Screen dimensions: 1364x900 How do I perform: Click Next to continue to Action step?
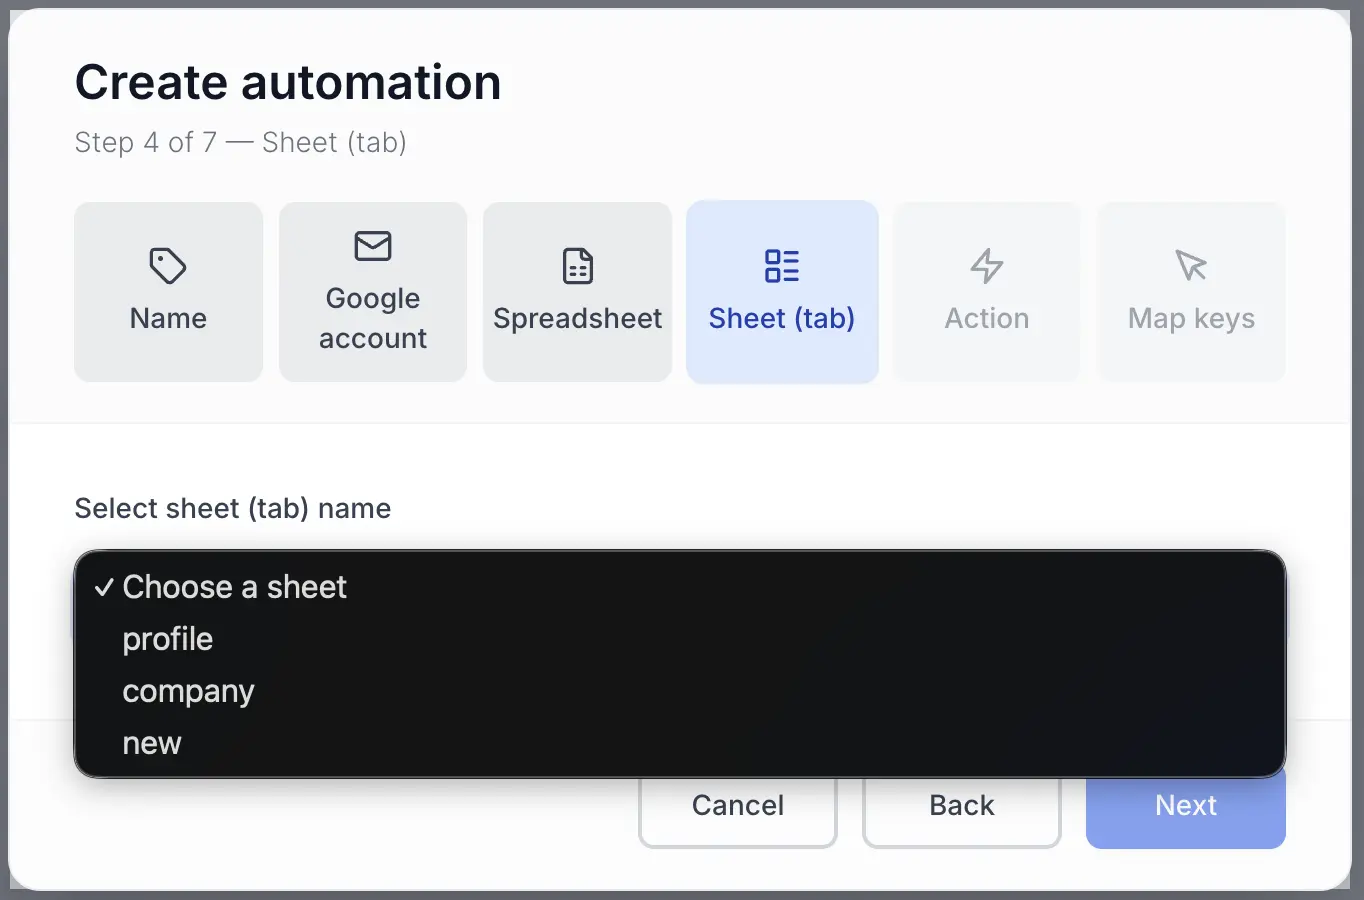coord(1185,805)
